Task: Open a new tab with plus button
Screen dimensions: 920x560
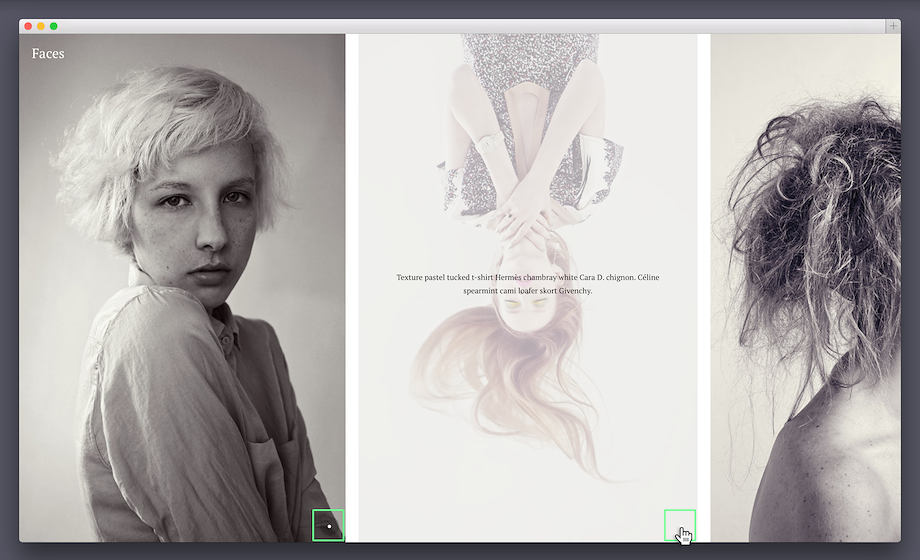Action: 892,26
